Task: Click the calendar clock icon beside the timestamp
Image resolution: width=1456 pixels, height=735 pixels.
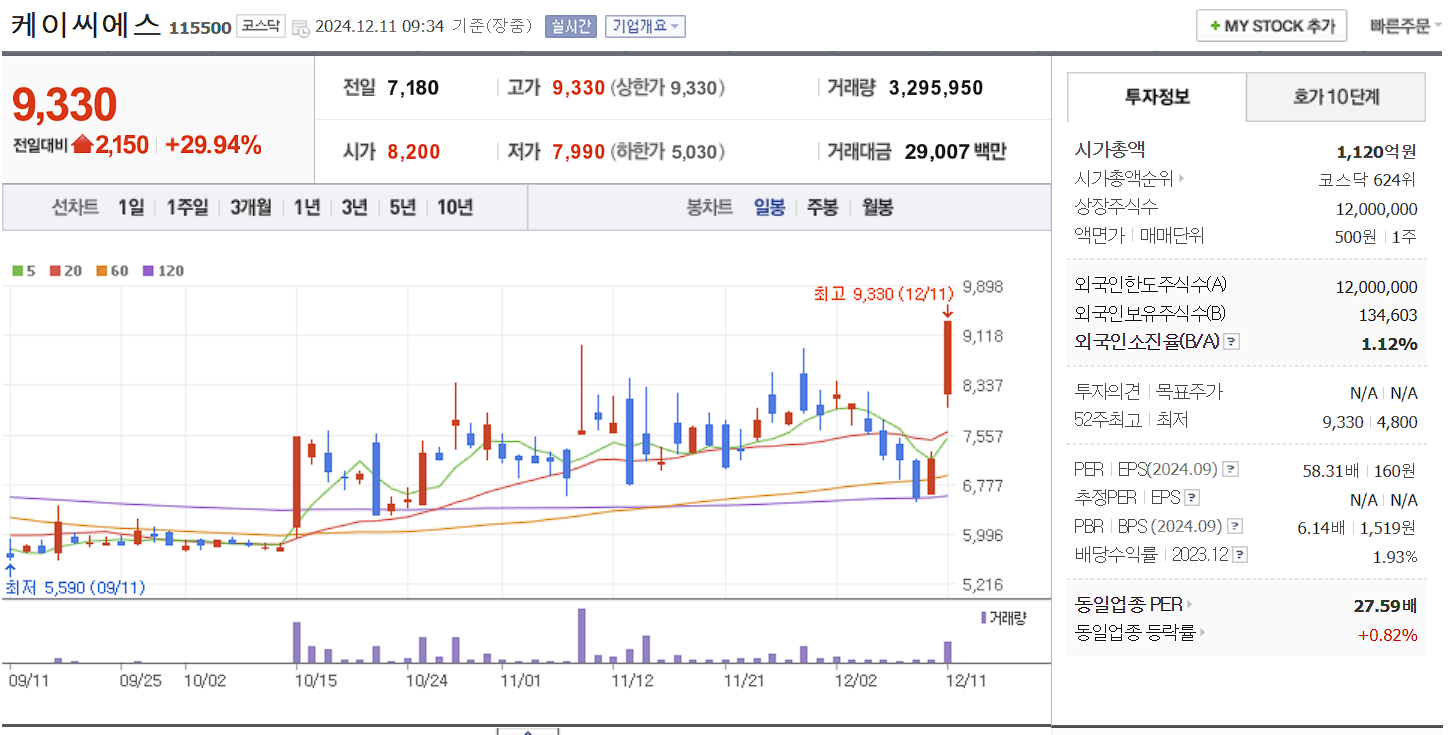Action: 301,27
